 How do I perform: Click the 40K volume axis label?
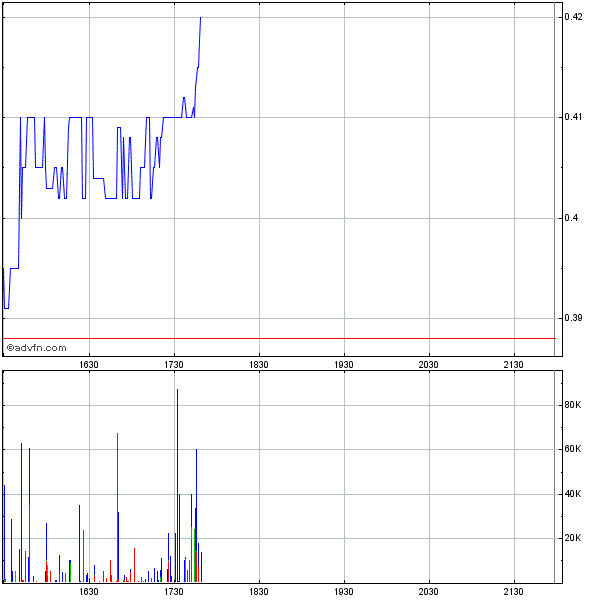pos(573,494)
